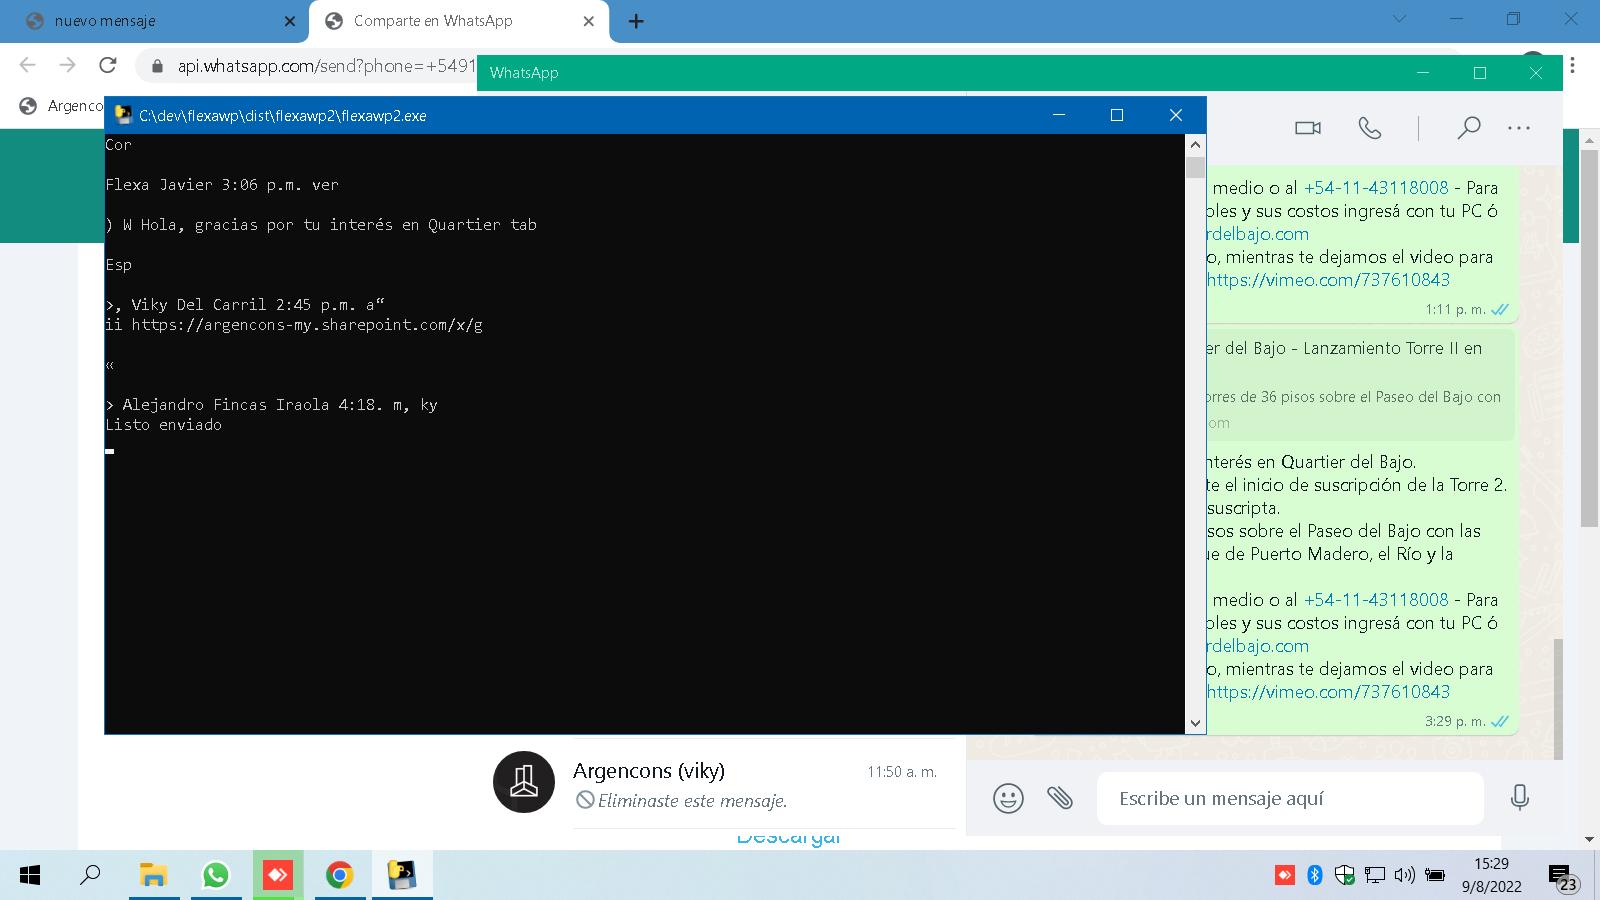Click the flexawp2.exe console title bar icon
Viewport: 1600px width, 900px height.
click(123, 115)
